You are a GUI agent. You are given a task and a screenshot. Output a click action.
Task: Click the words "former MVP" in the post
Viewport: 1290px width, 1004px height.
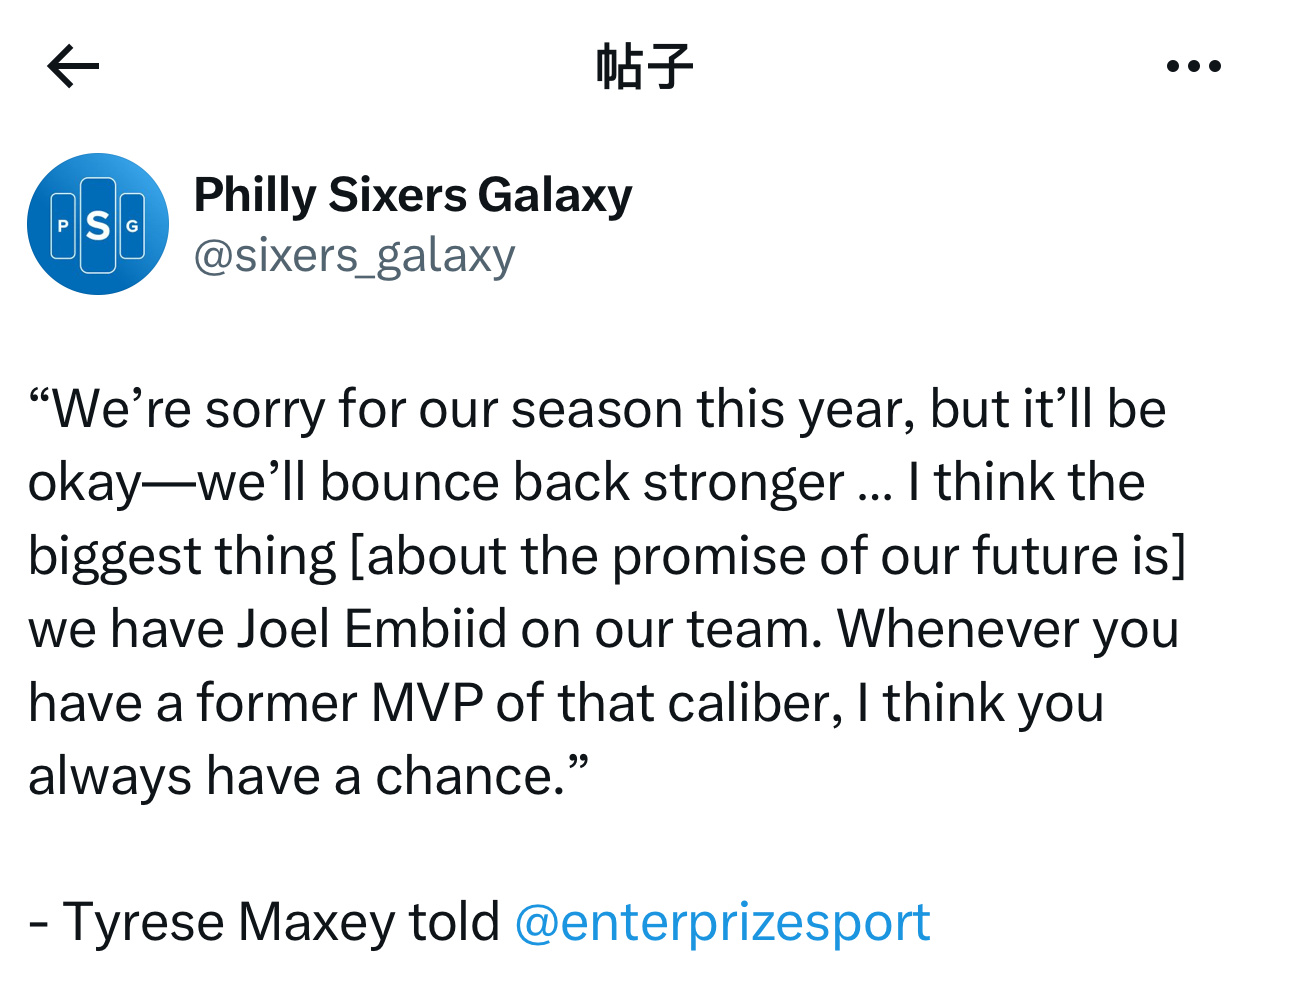(x=340, y=704)
